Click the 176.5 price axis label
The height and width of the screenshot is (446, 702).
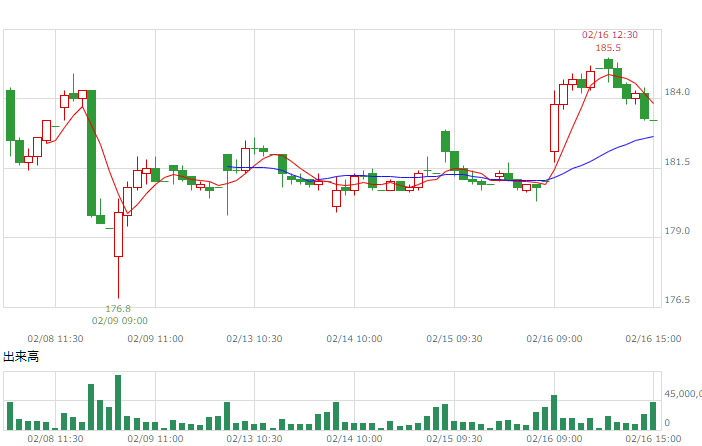pos(677,300)
